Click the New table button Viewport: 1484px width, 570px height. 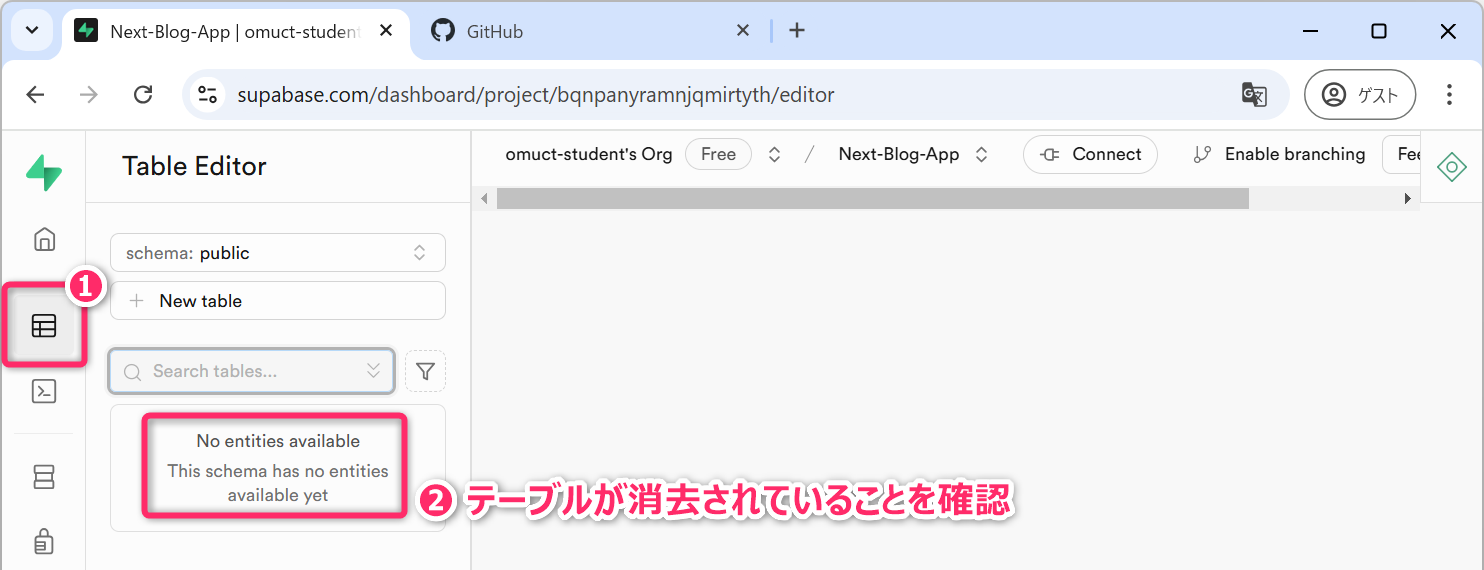point(277,301)
